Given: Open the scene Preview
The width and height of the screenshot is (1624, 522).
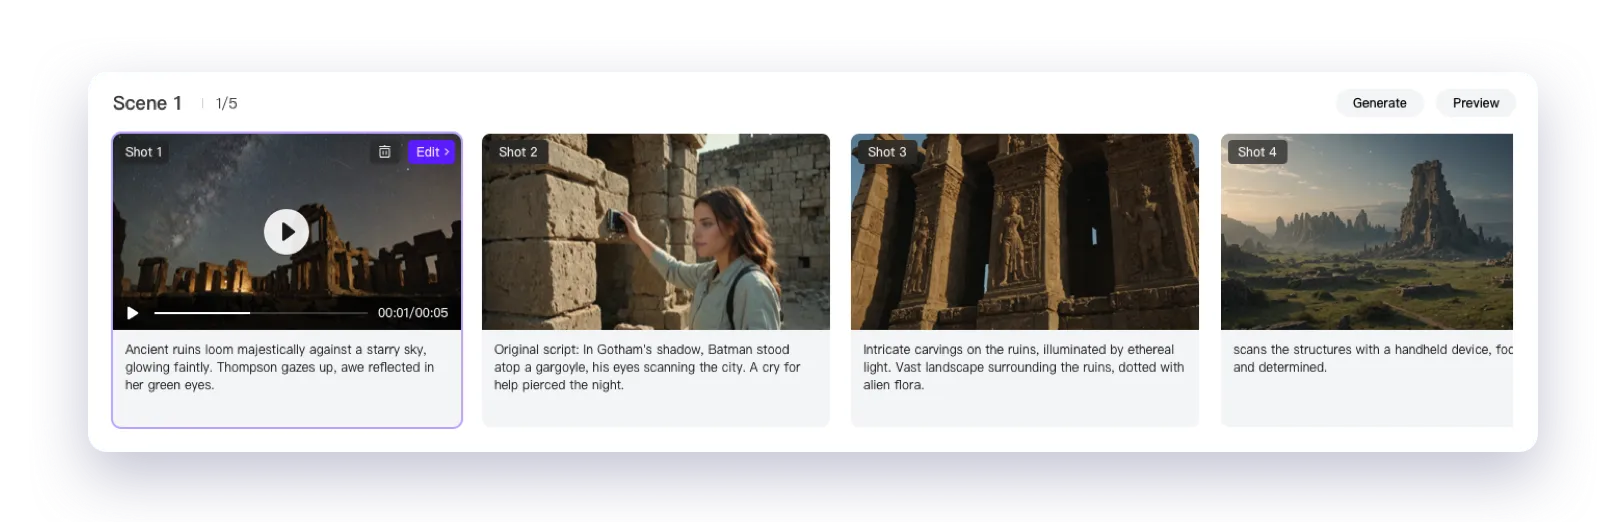Looking at the screenshot, I should pos(1475,103).
